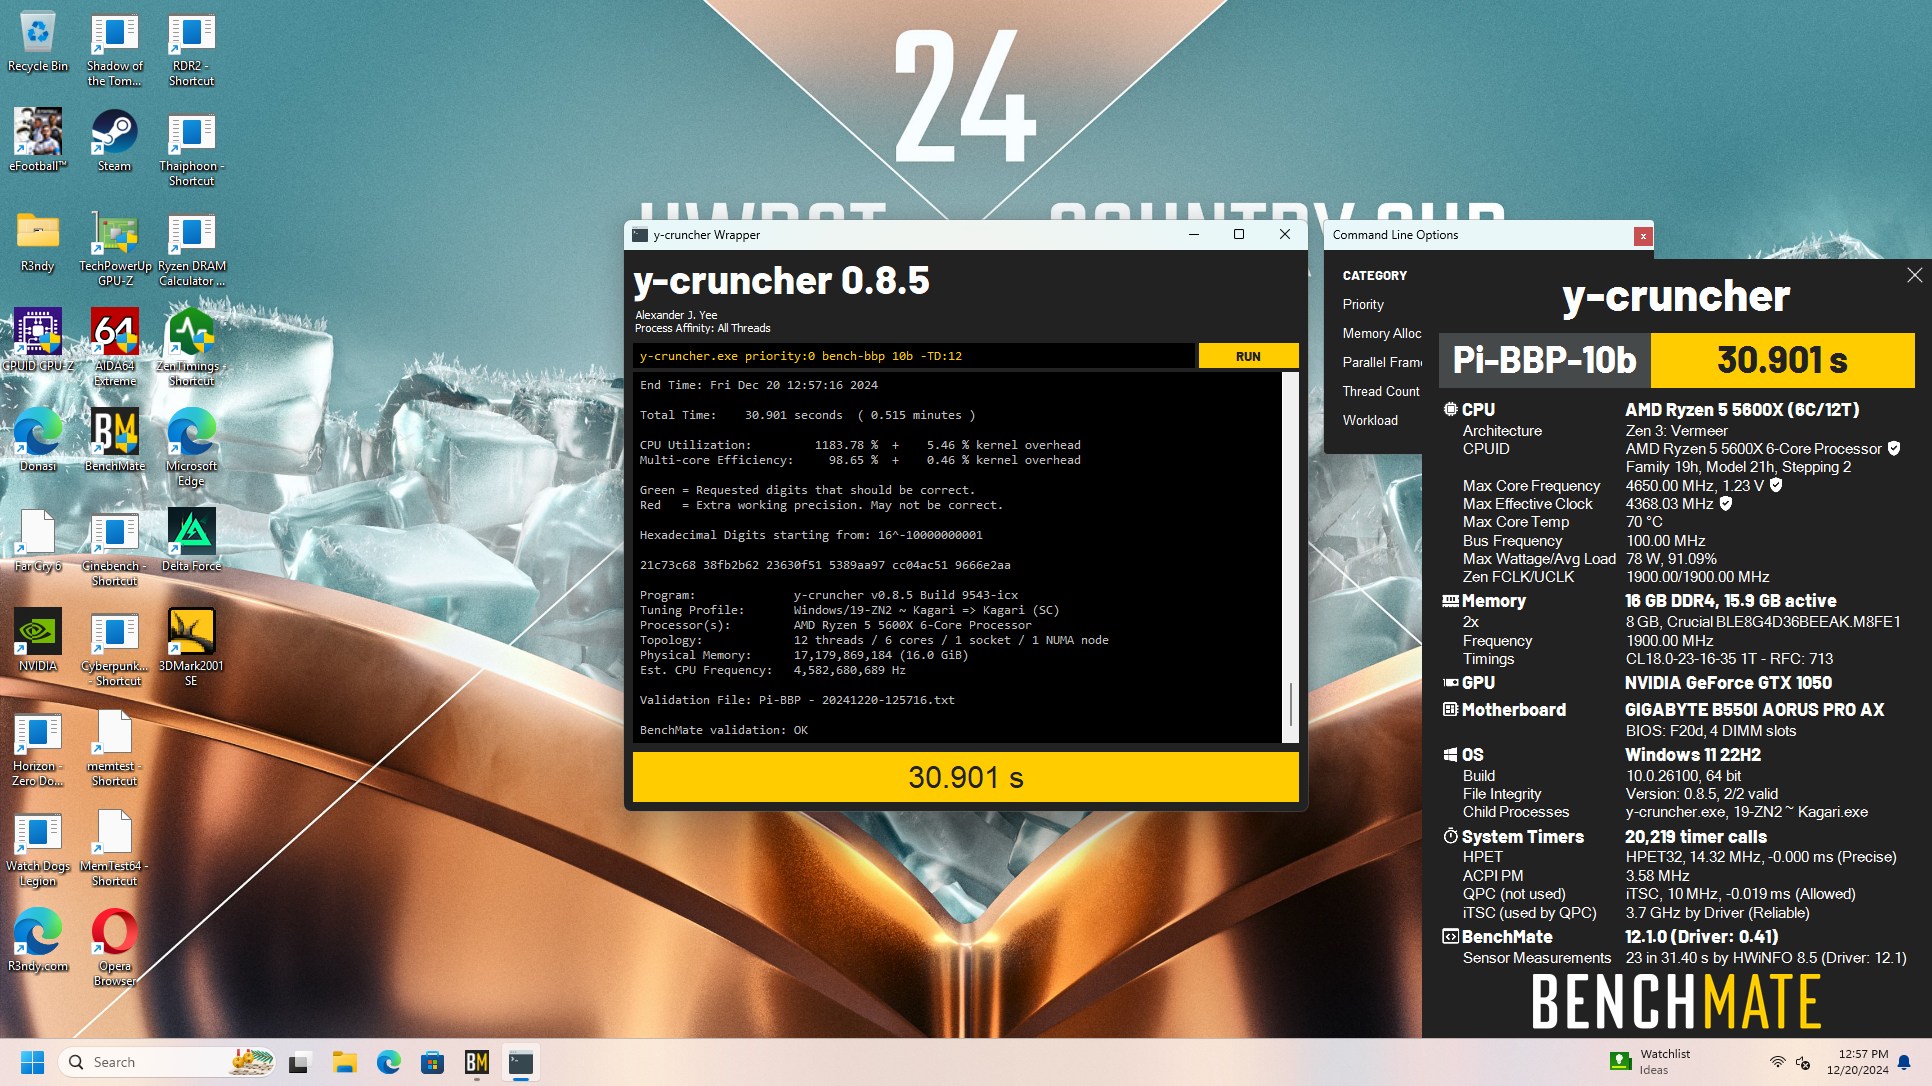Close the BenchMate result overlay
Image resolution: width=1932 pixels, height=1086 pixels.
pos(1914,275)
